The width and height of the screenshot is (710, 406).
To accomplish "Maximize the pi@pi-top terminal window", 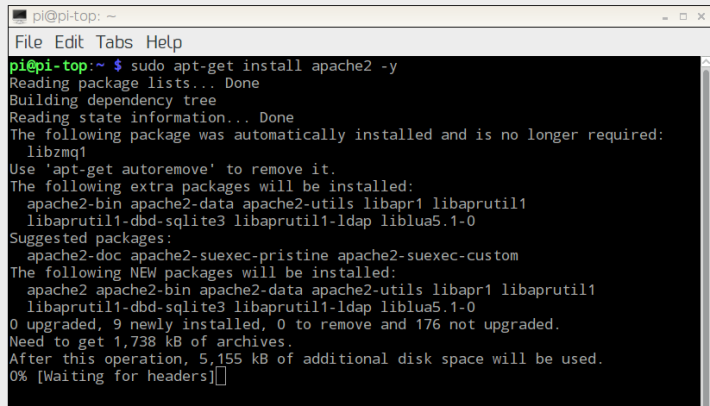I will click(683, 17).
